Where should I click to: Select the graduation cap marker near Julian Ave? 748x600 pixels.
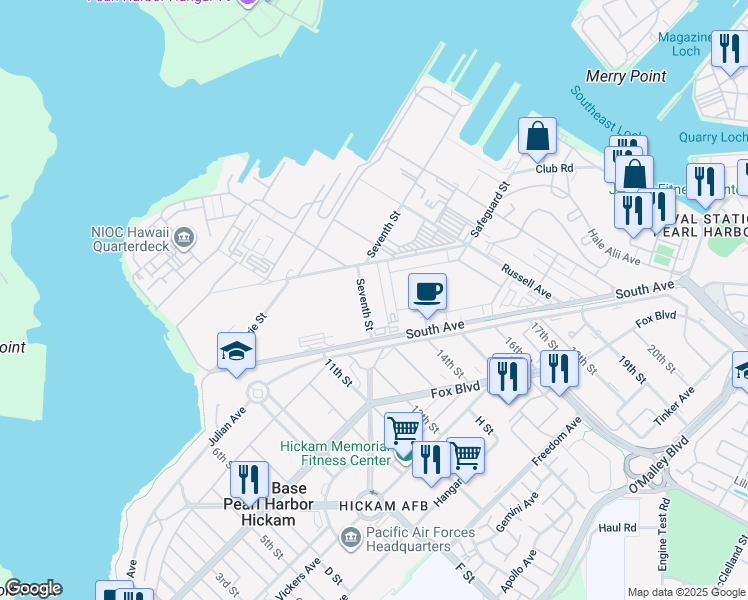(x=236, y=351)
